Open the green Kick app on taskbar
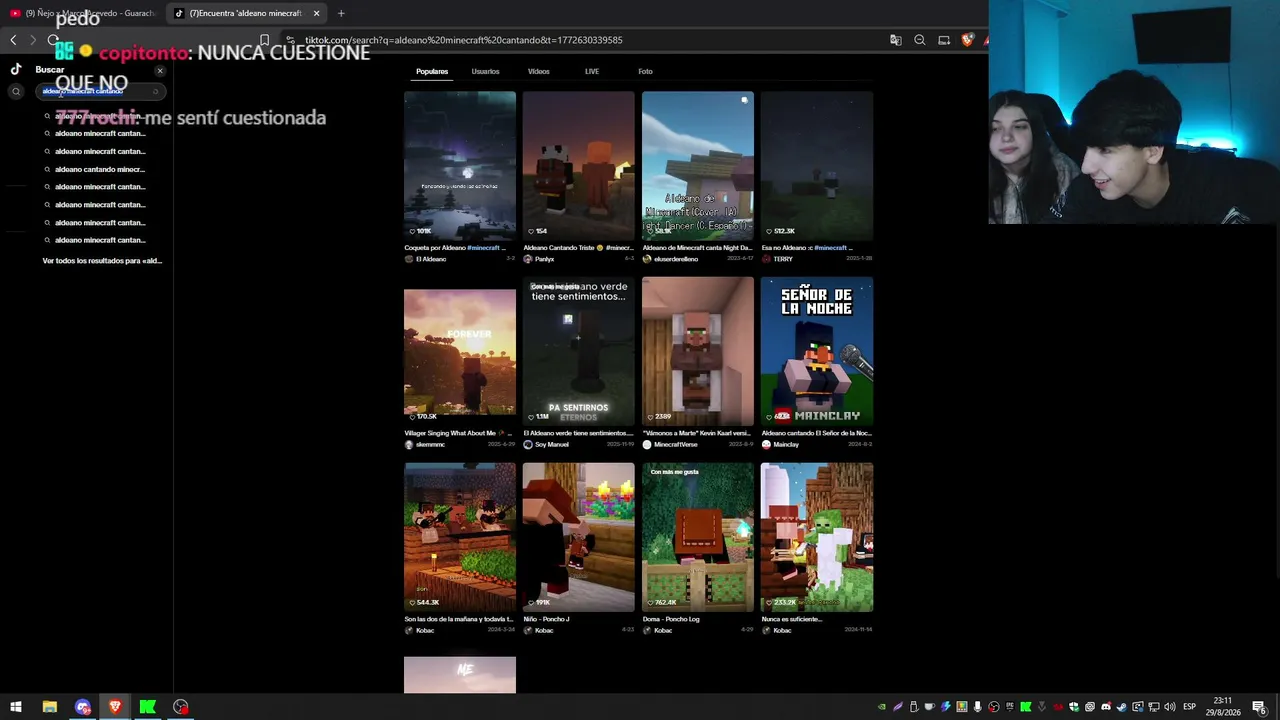 point(148,707)
